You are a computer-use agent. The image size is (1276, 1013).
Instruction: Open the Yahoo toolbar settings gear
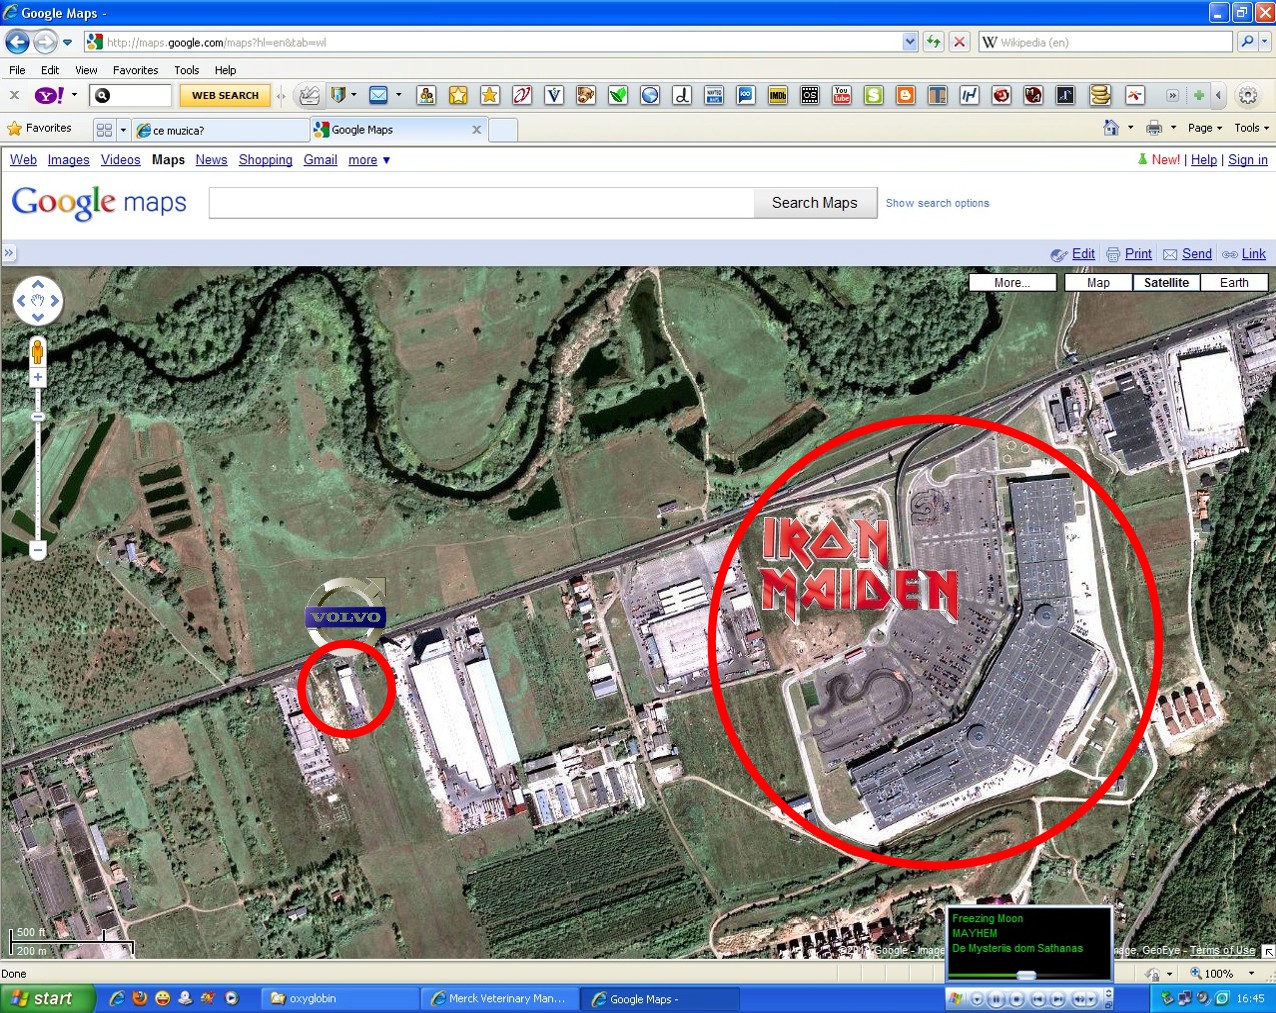click(x=1247, y=96)
